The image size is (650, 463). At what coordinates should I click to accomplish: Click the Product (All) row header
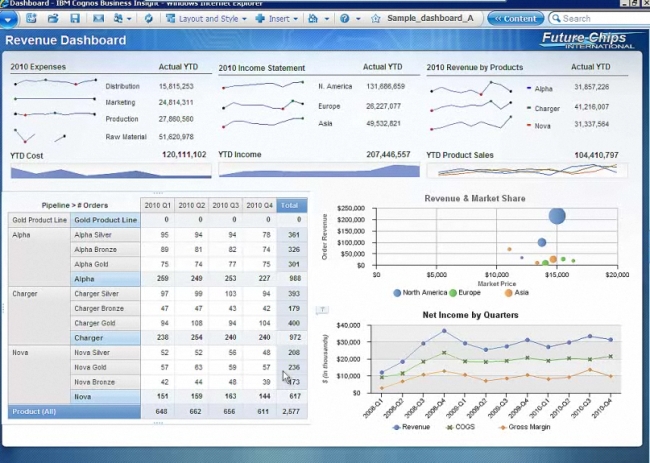(x=74, y=412)
